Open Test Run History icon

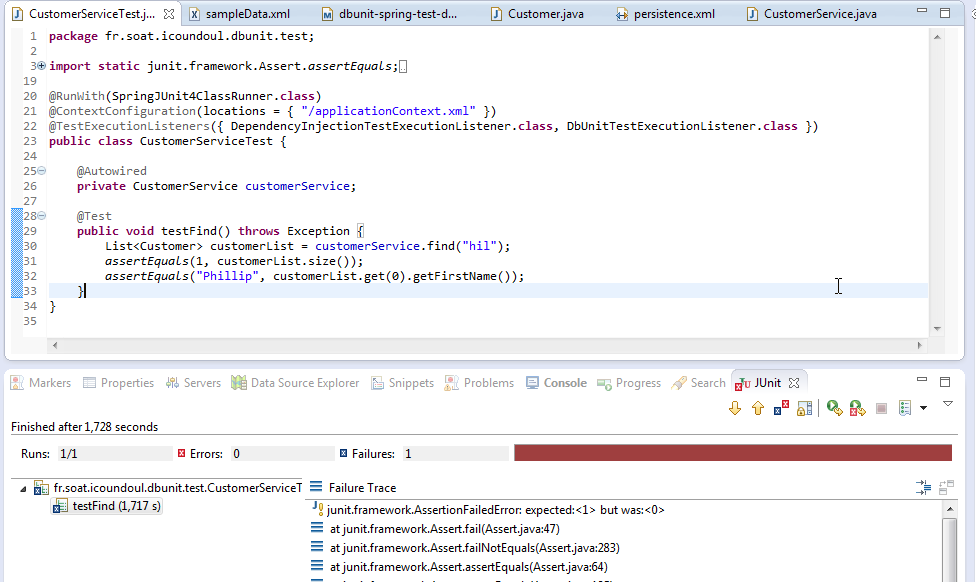[905, 408]
